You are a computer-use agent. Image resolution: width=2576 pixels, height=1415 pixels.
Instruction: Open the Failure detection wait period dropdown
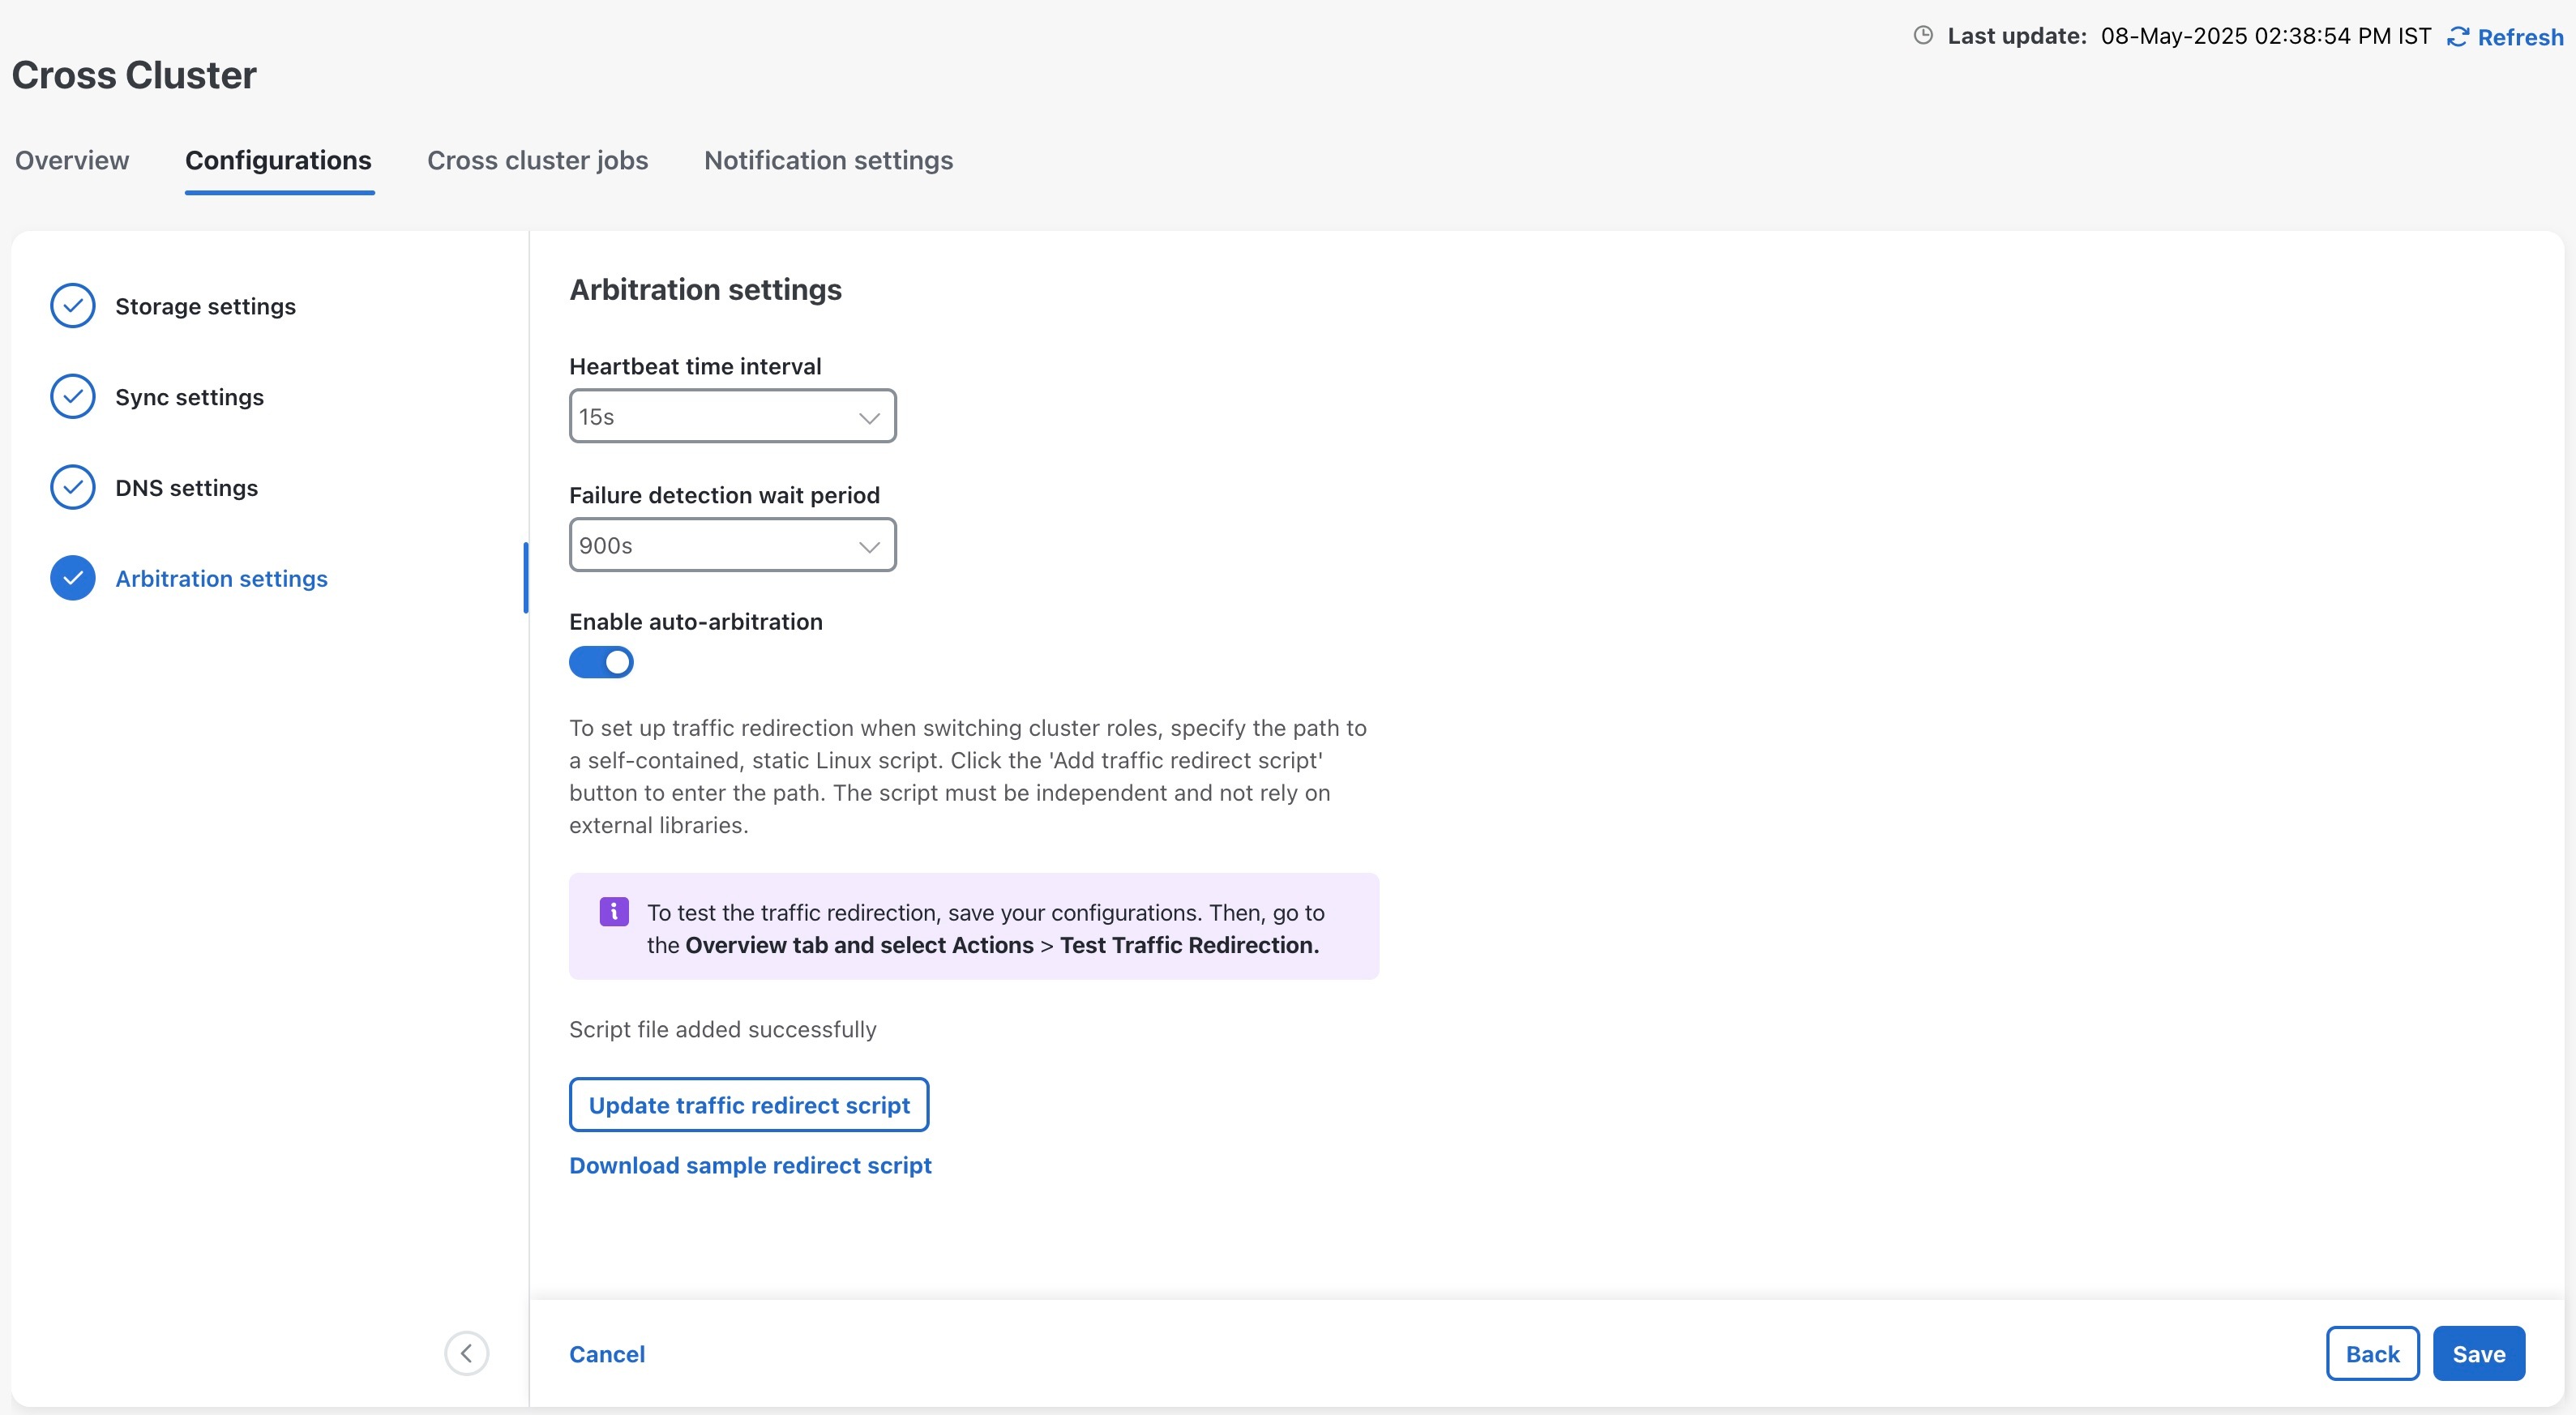(x=732, y=545)
